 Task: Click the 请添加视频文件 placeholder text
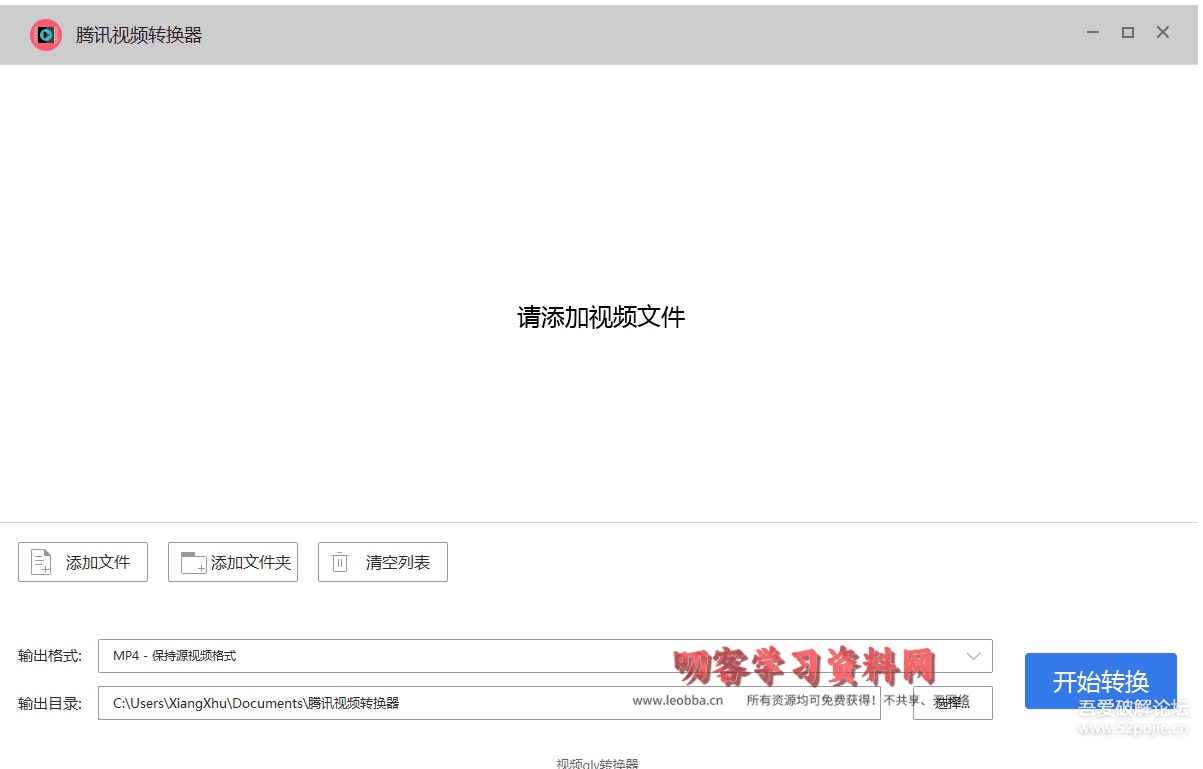pos(601,318)
